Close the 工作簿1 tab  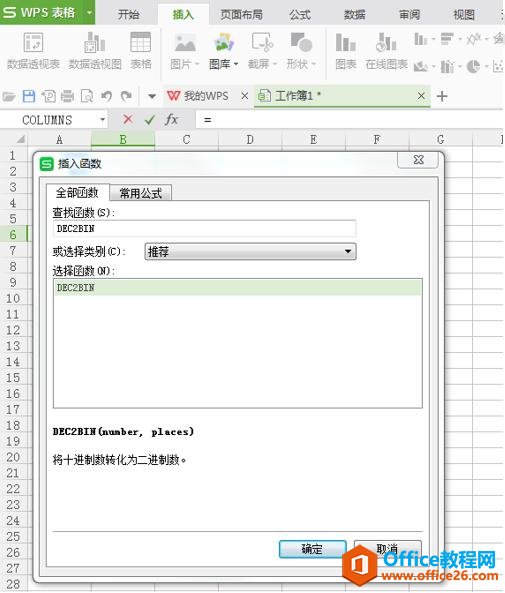click(x=421, y=96)
